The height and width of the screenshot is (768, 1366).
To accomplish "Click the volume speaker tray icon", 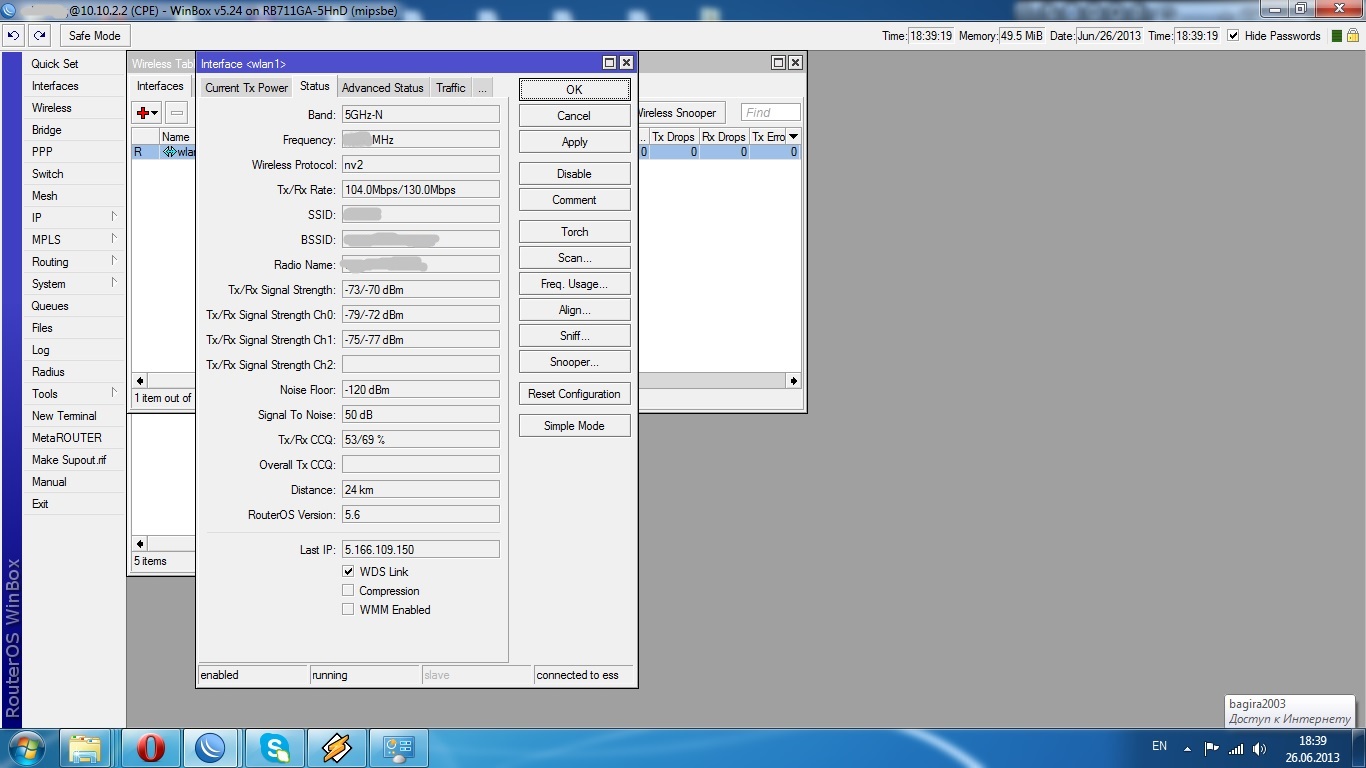I will point(1259,748).
